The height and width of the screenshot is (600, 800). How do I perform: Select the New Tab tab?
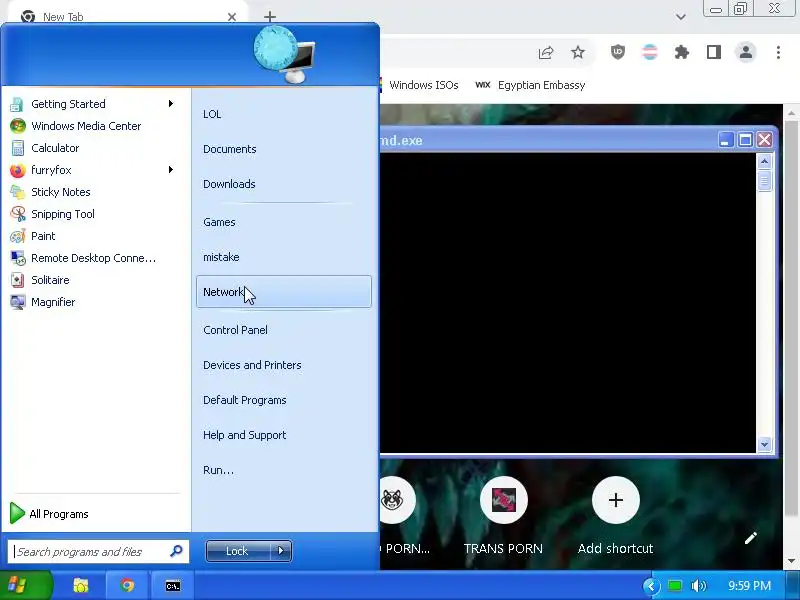[x=128, y=17]
